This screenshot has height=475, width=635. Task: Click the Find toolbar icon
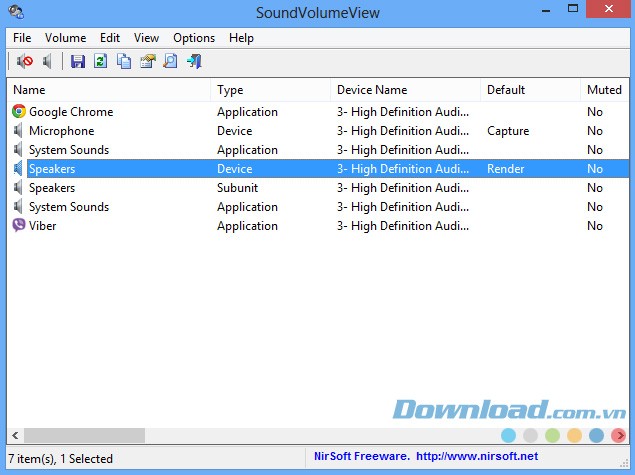[x=170, y=62]
